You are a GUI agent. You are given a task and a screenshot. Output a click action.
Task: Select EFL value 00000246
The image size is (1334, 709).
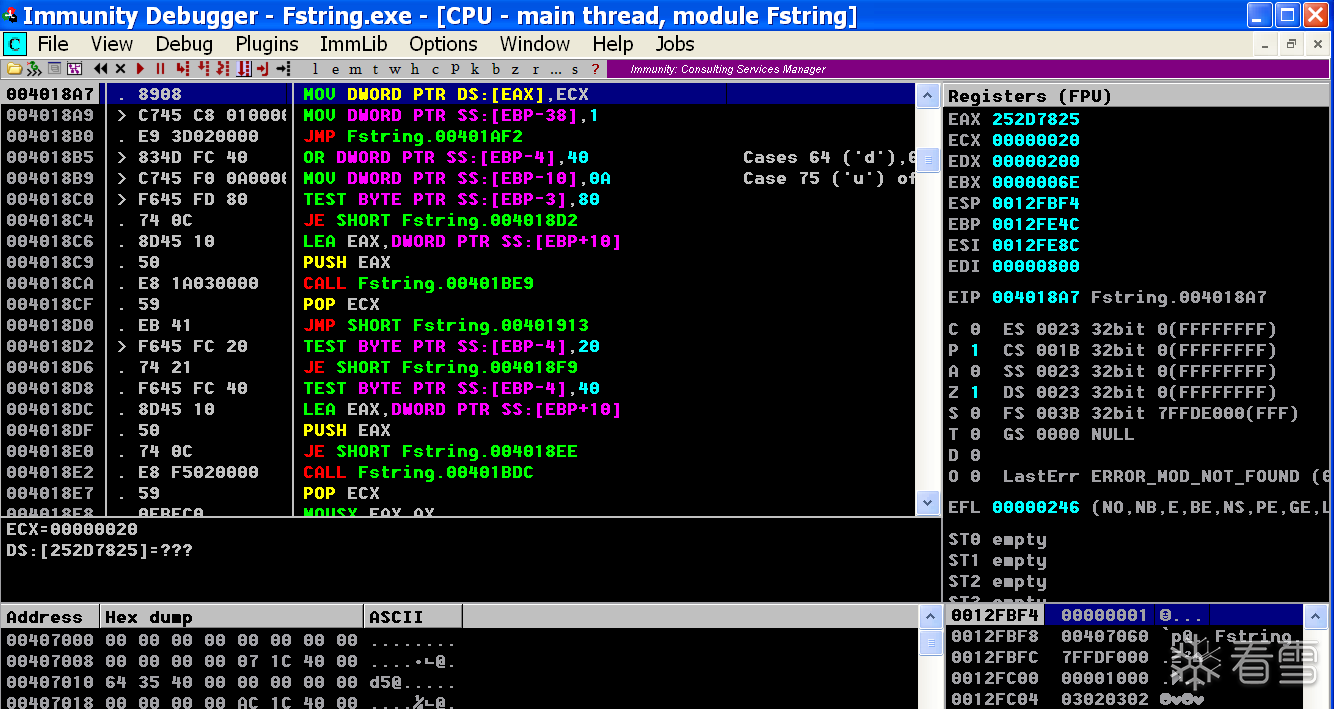[x=1036, y=507]
